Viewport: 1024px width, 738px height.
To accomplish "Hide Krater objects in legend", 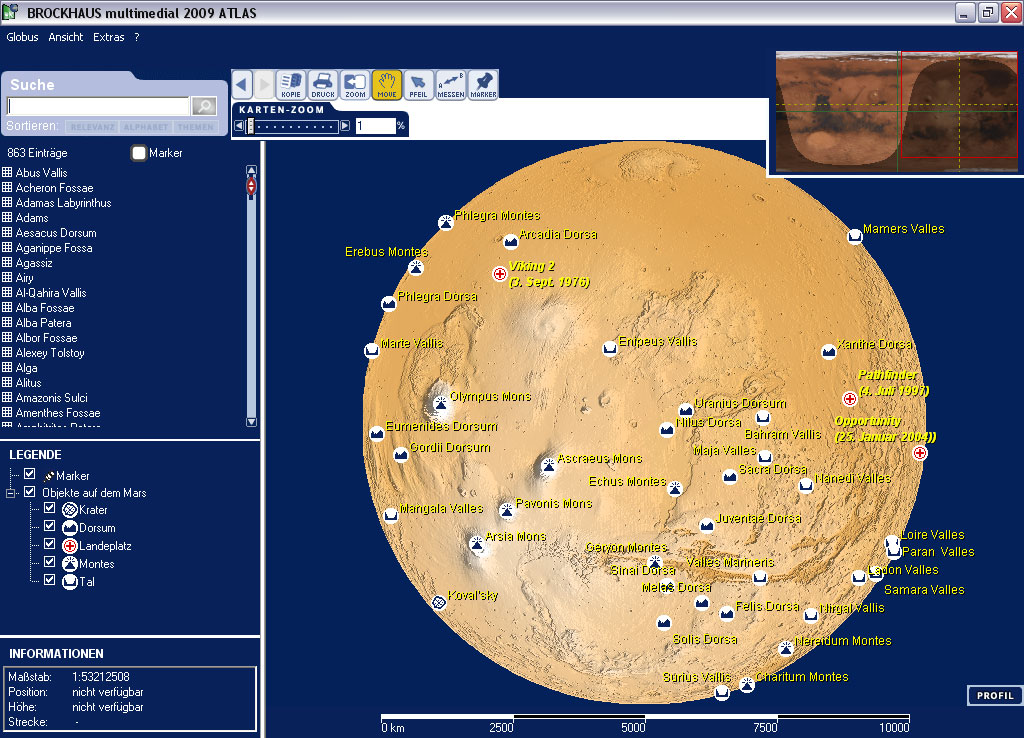I will point(50,508).
